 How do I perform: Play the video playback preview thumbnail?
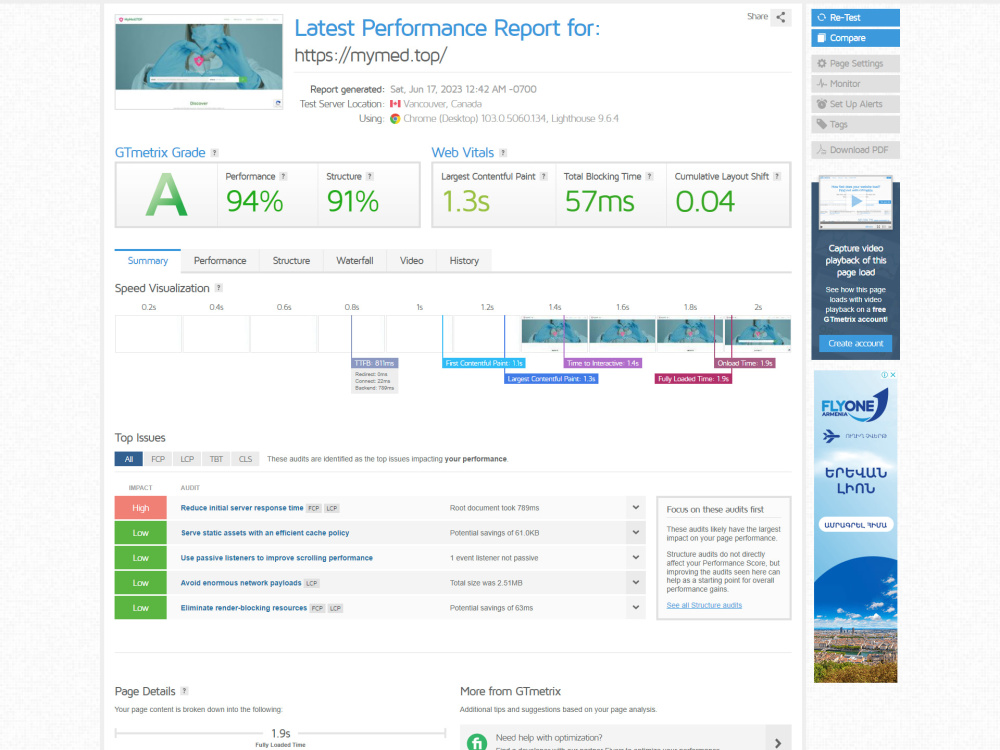click(x=856, y=201)
